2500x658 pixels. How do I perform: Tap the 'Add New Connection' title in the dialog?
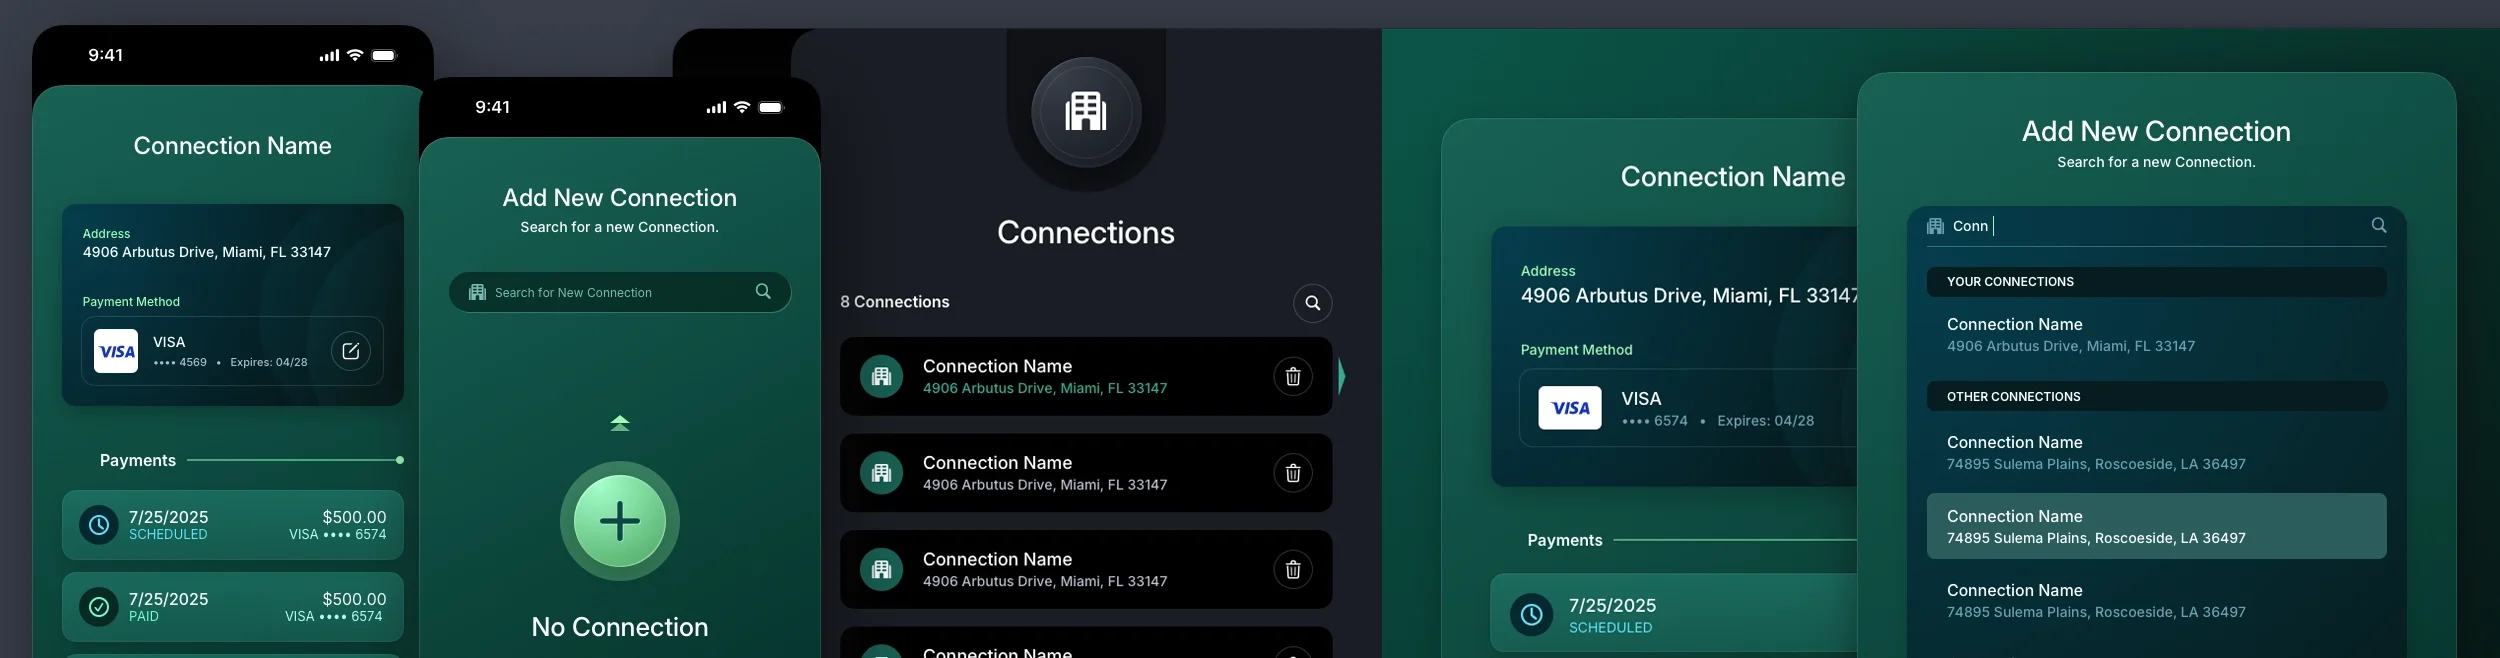pyautogui.click(x=2156, y=131)
